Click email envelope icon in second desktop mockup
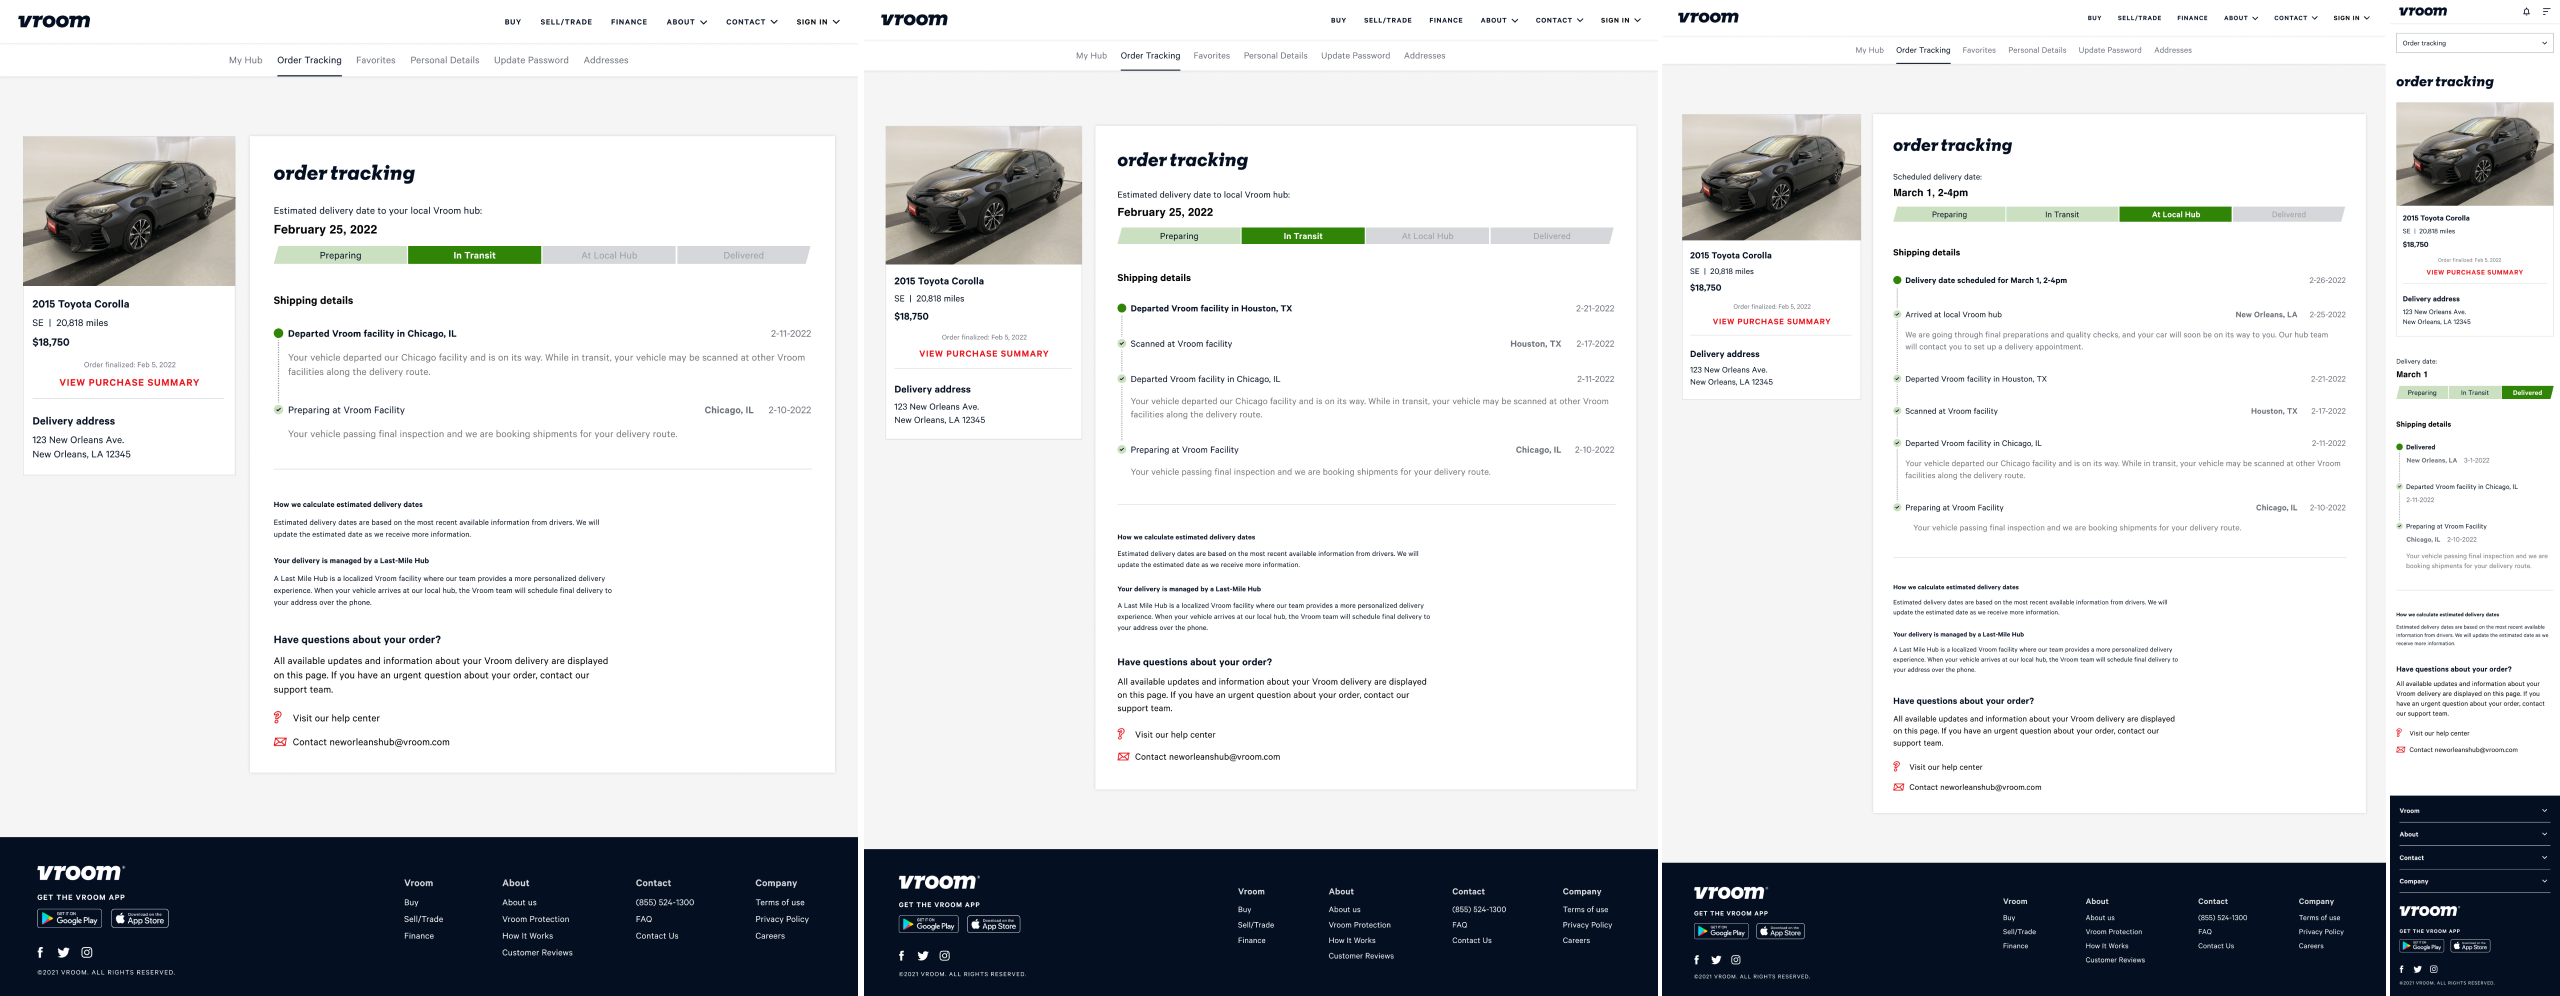Screen dimensions: 2560x996 [1123, 757]
